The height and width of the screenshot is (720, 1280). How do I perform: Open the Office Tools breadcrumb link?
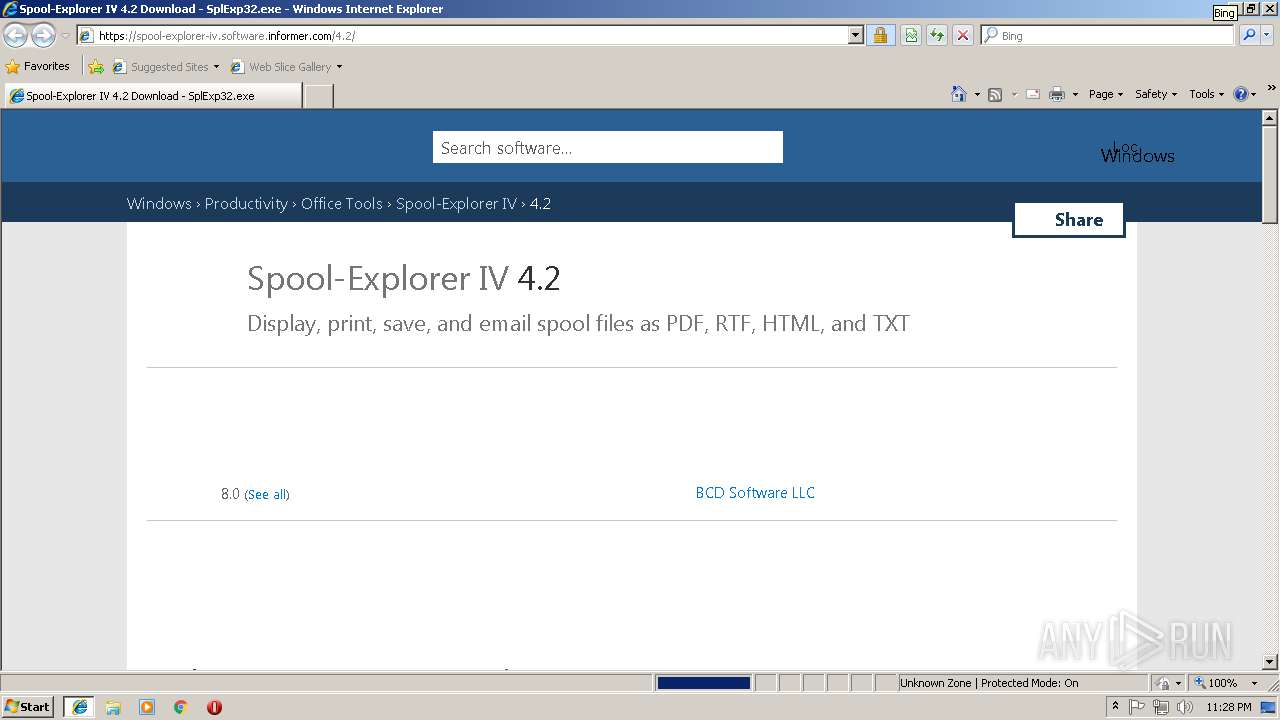(x=342, y=203)
